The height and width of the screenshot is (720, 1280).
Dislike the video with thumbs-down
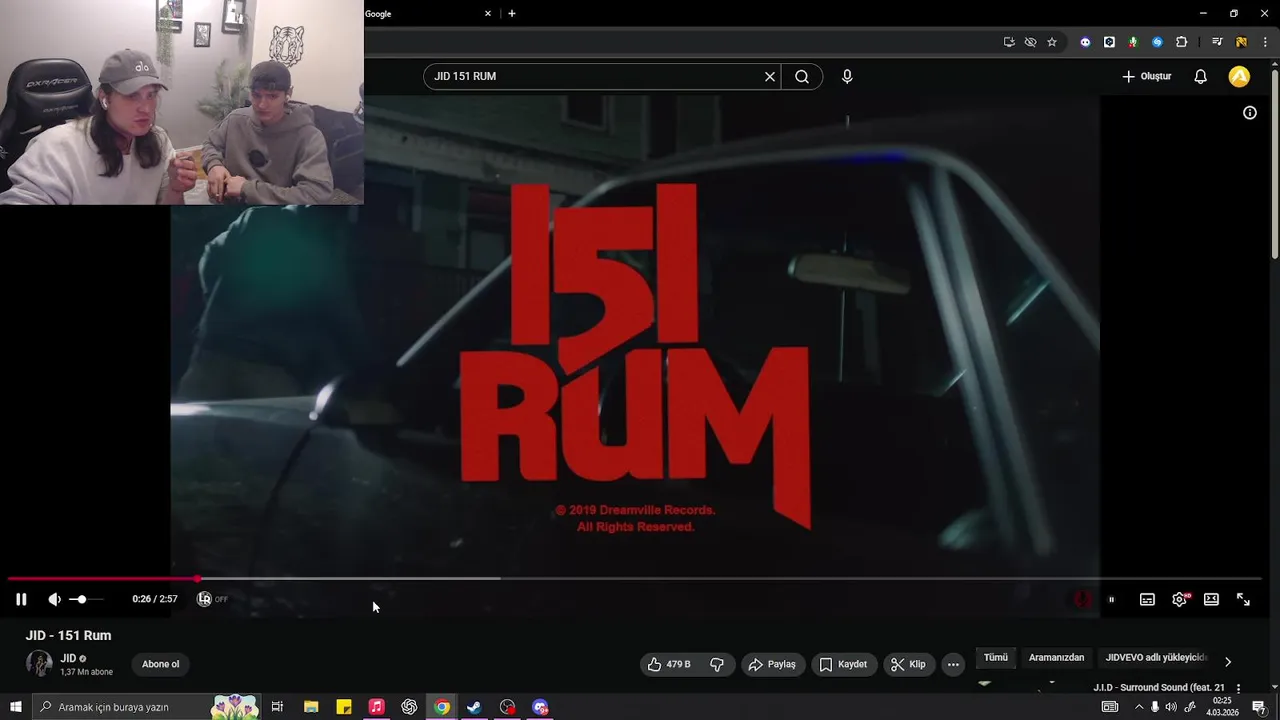point(717,664)
